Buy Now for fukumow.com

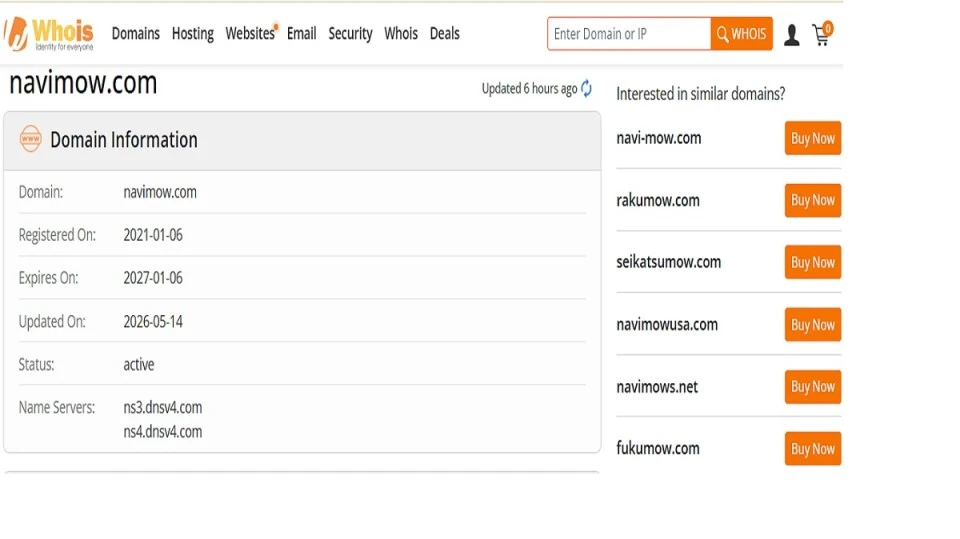pyautogui.click(x=813, y=448)
